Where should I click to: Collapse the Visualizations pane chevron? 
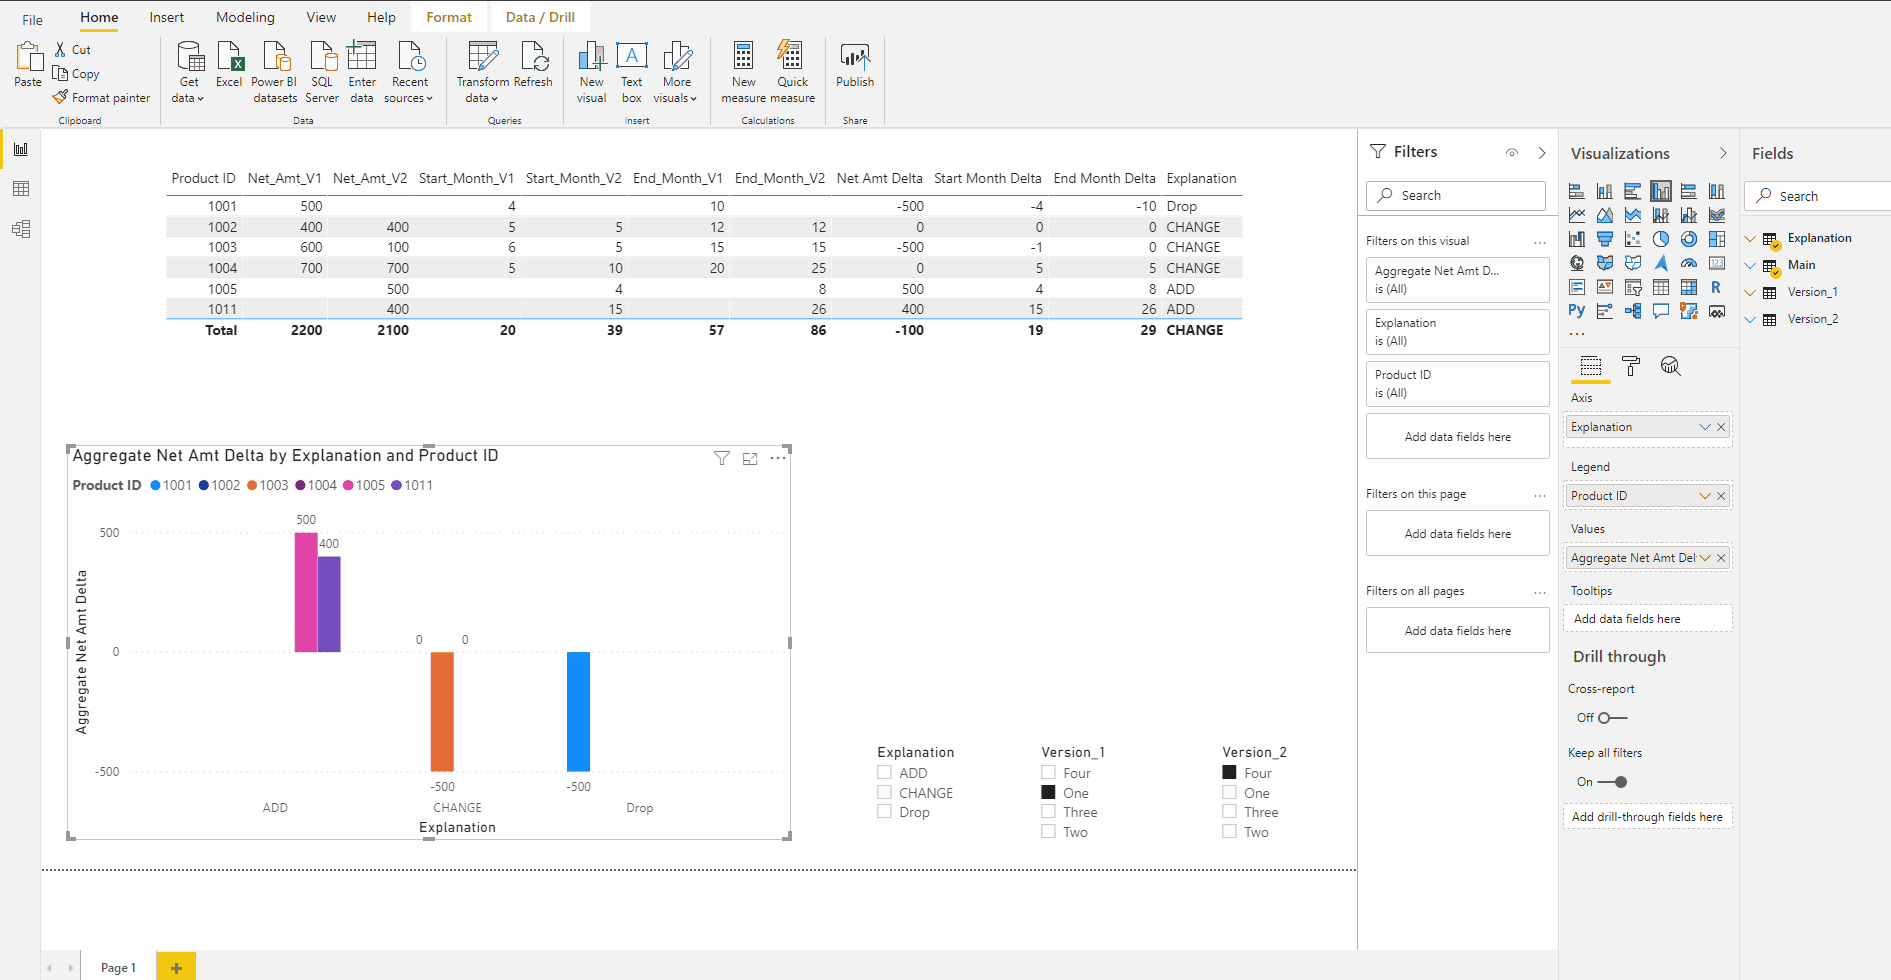click(1723, 153)
